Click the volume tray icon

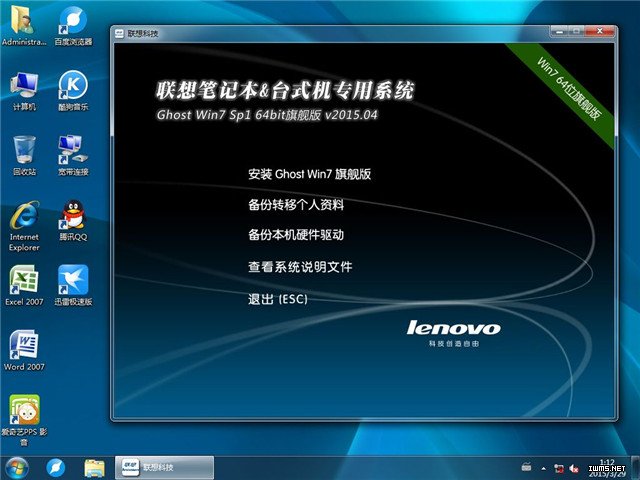(574, 468)
